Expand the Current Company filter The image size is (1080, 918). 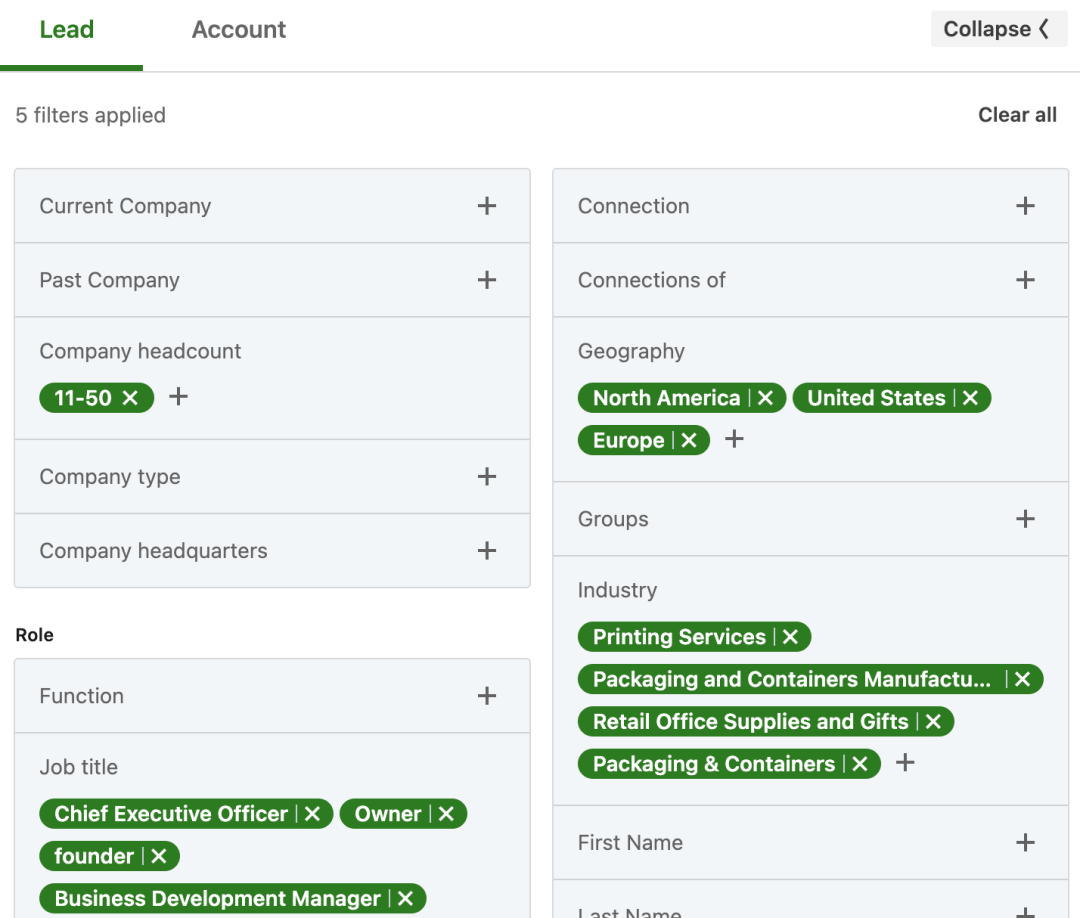pos(486,206)
